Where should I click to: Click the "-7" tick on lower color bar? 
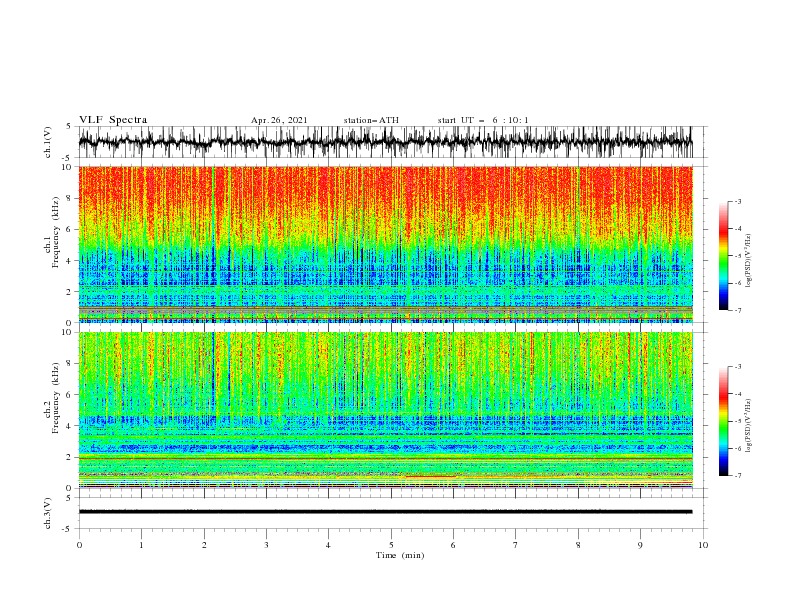(x=738, y=476)
